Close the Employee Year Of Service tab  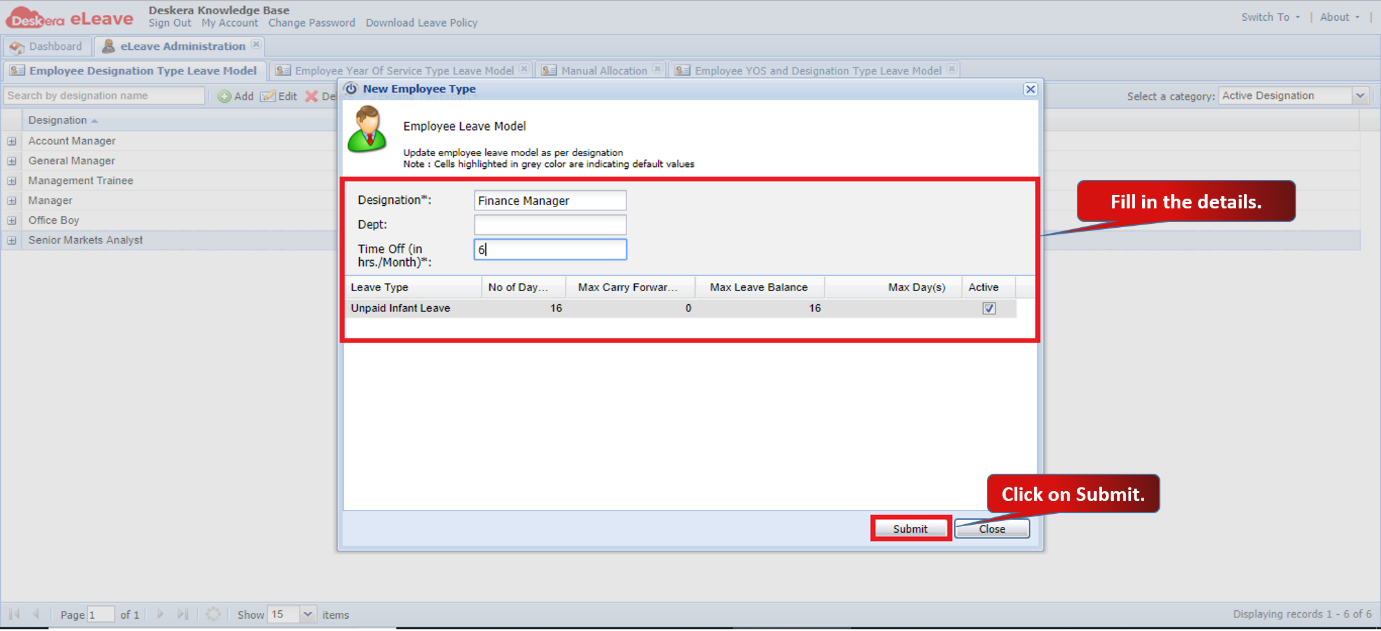(524, 70)
